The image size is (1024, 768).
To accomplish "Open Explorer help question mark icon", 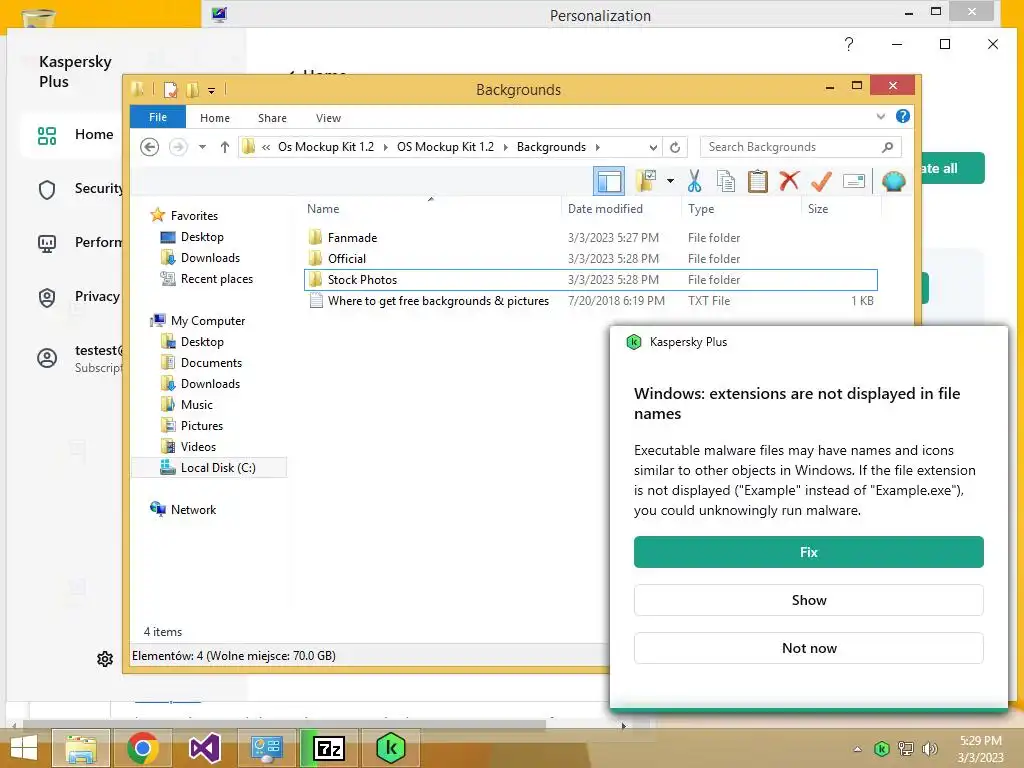I will tap(903, 116).
